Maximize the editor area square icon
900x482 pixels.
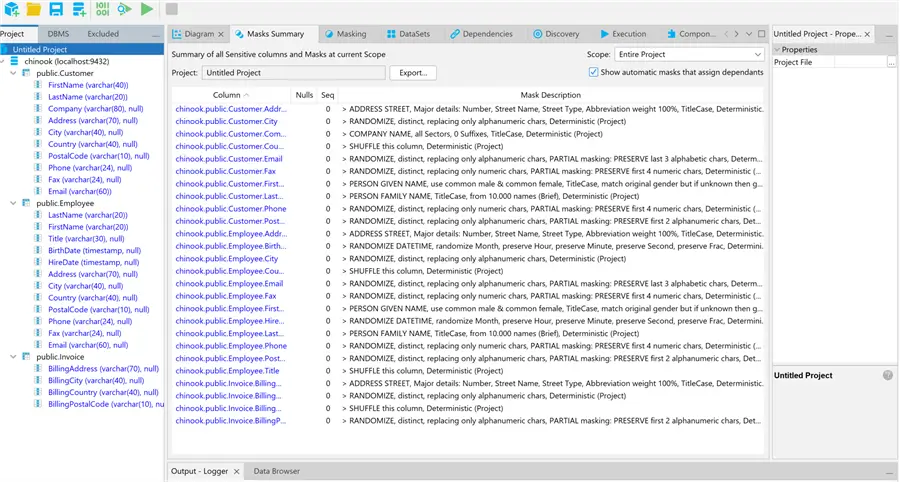[x=762, y=34]
